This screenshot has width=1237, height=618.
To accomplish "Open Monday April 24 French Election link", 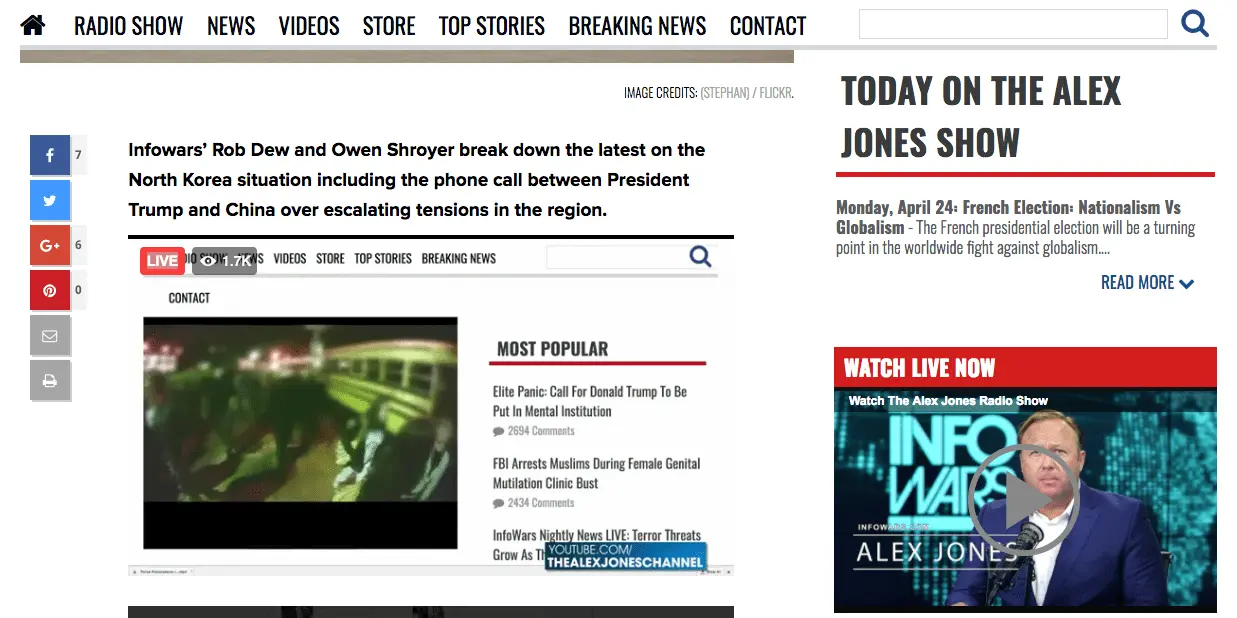I will click(x=1008, y=217).
